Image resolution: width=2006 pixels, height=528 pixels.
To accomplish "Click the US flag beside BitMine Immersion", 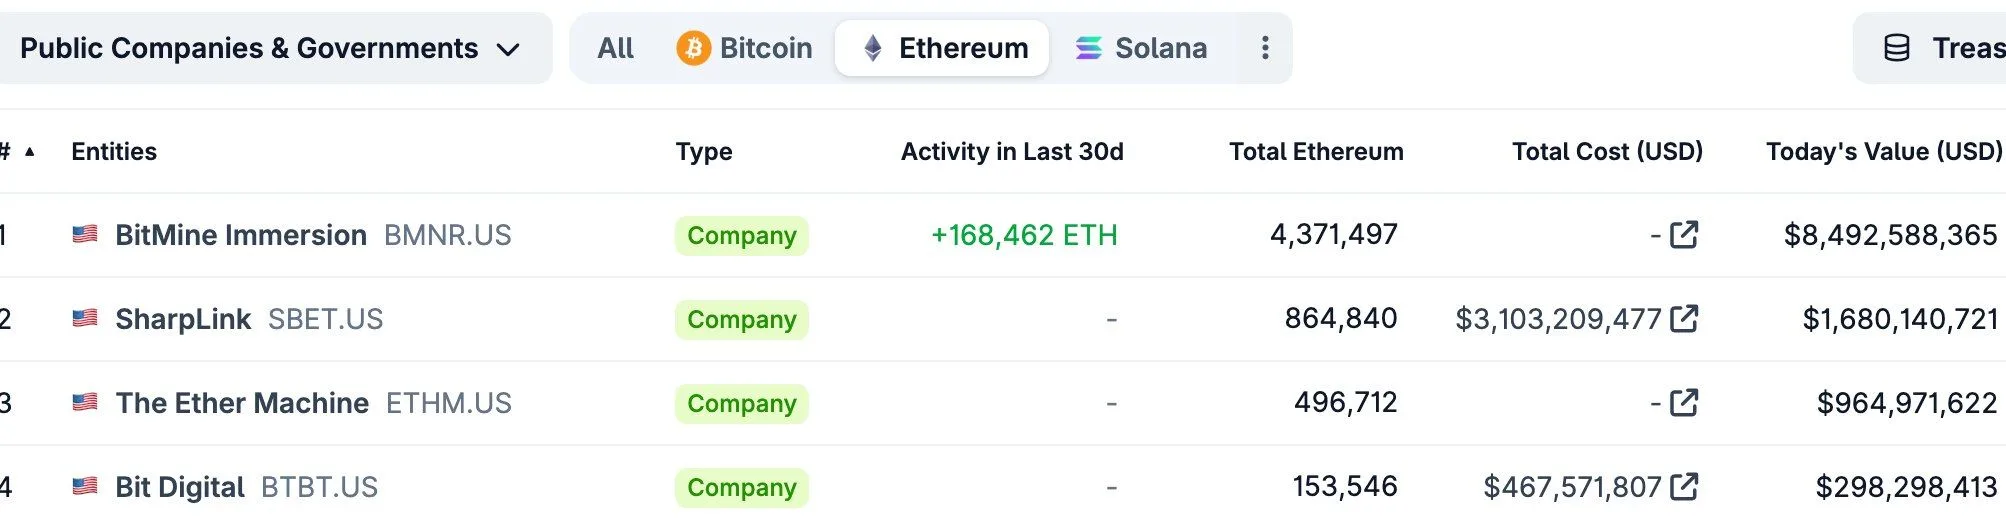I will pyautogui.click(x=85, y=235).
